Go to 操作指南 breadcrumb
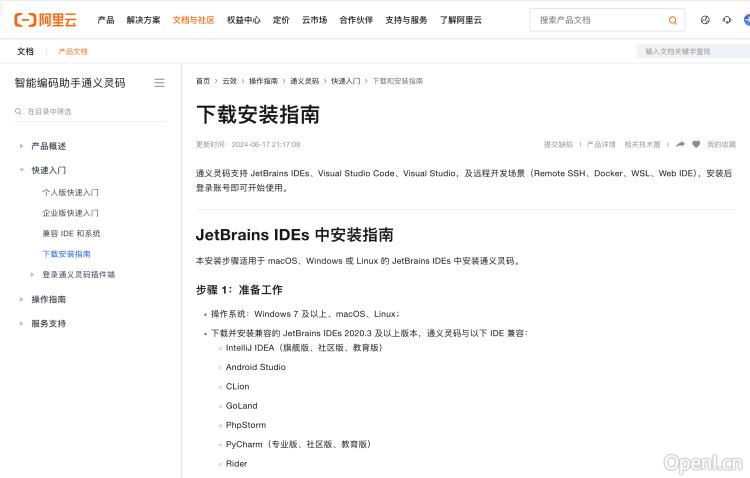Screen dimensions: 750x478 click(x=264, y=81)
